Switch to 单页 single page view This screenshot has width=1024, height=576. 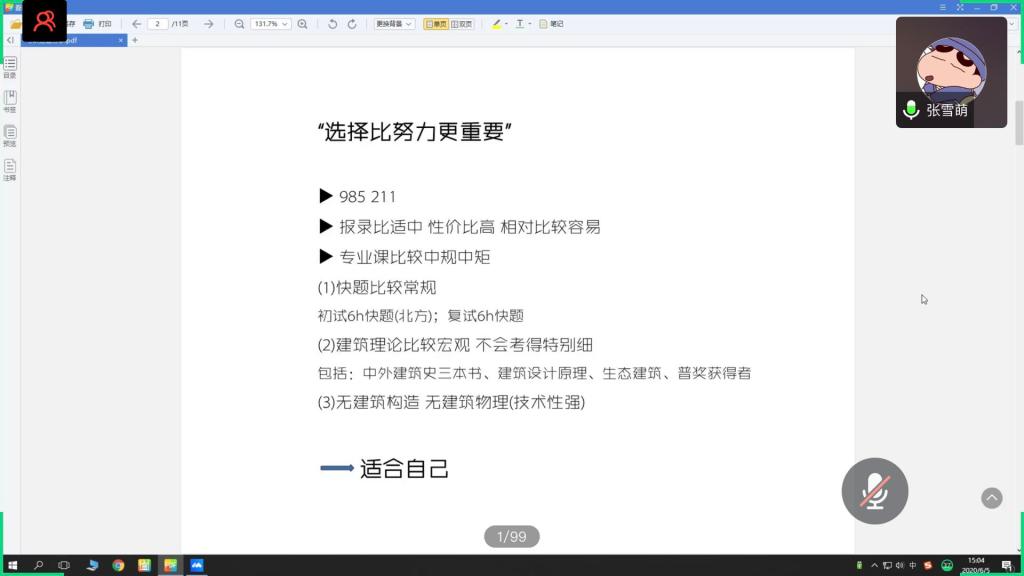click(x=436, y=23)
